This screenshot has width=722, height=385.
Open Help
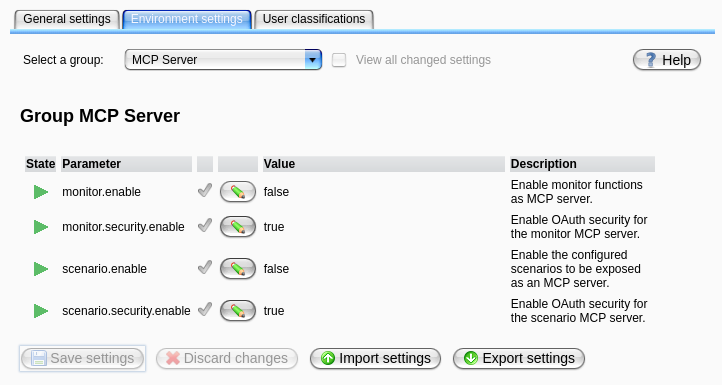667,60
